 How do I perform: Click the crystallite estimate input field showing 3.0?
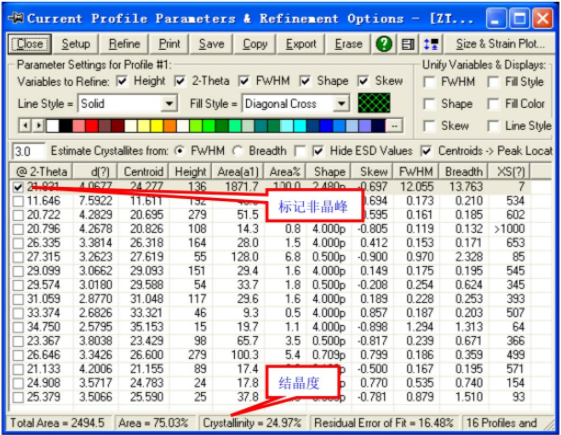[x=28, y=151]
